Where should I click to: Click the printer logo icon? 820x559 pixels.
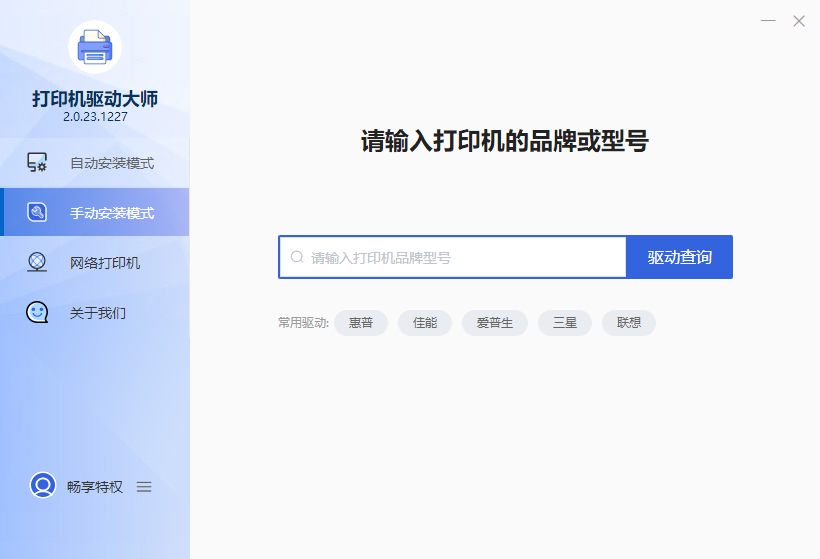tap(95, 47)
